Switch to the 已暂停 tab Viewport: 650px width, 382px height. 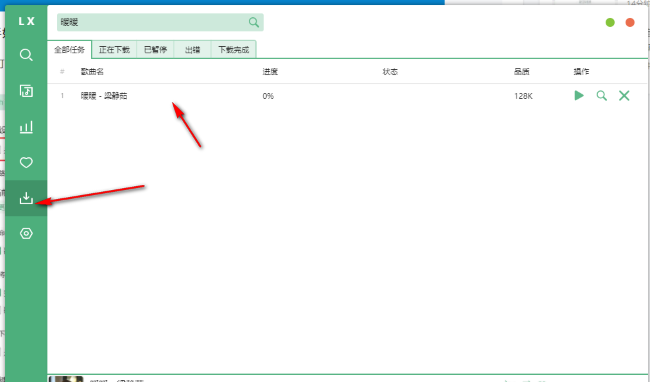click(155, 50)
